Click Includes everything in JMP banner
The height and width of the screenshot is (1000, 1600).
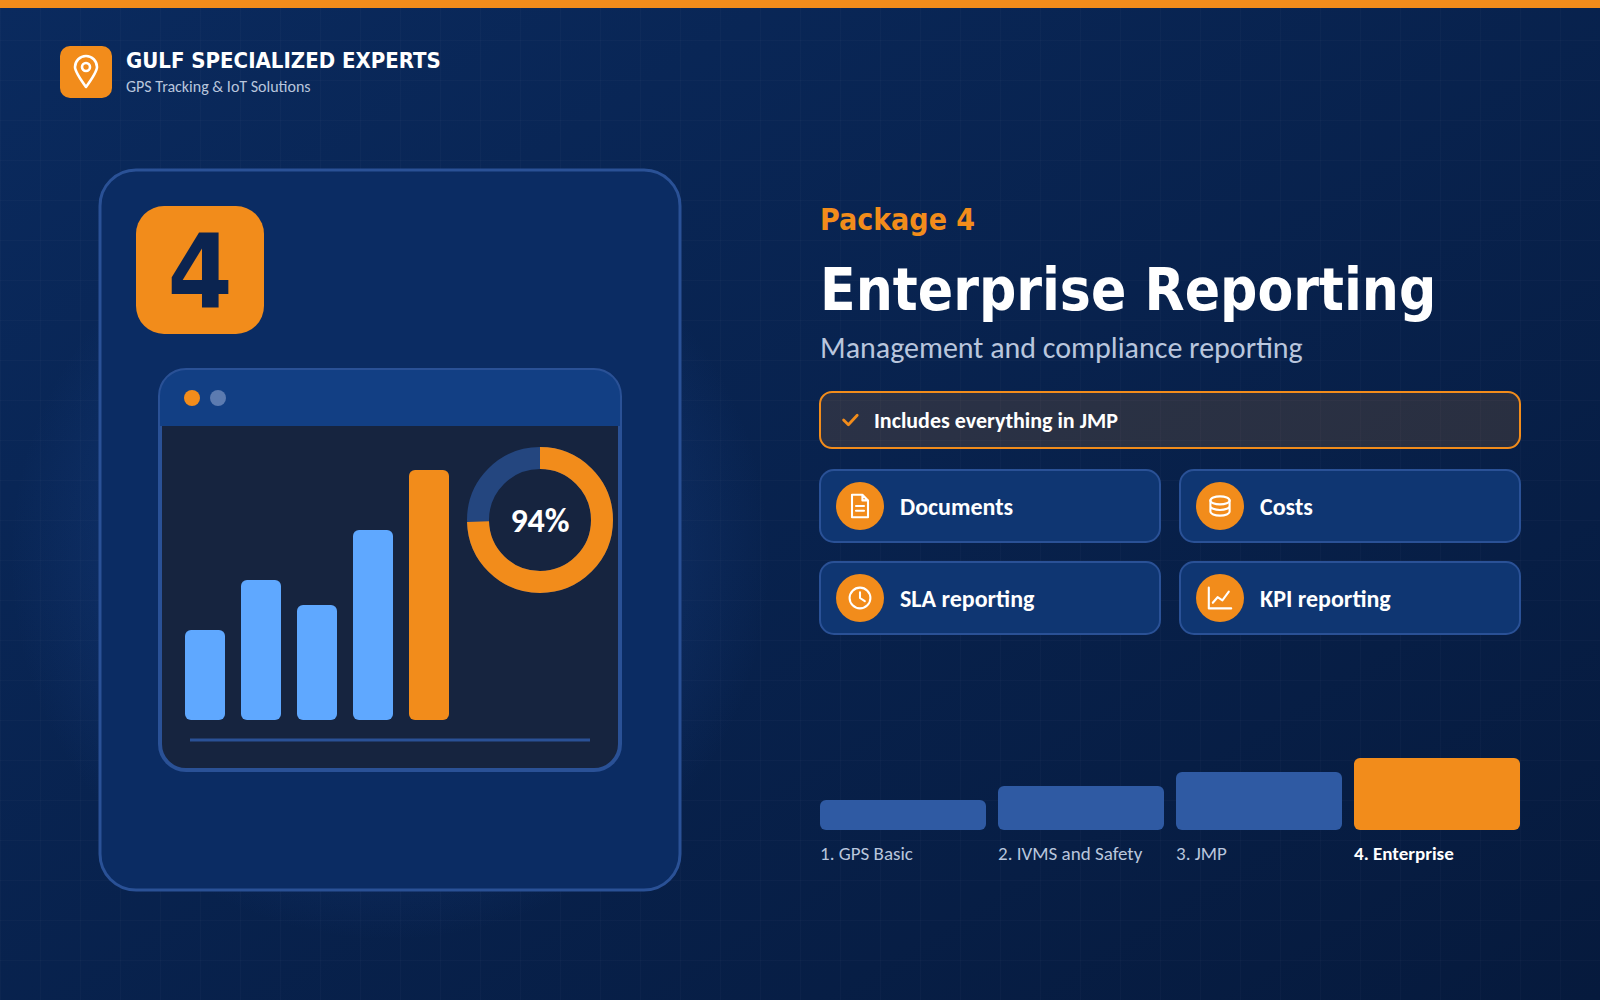1170,420
